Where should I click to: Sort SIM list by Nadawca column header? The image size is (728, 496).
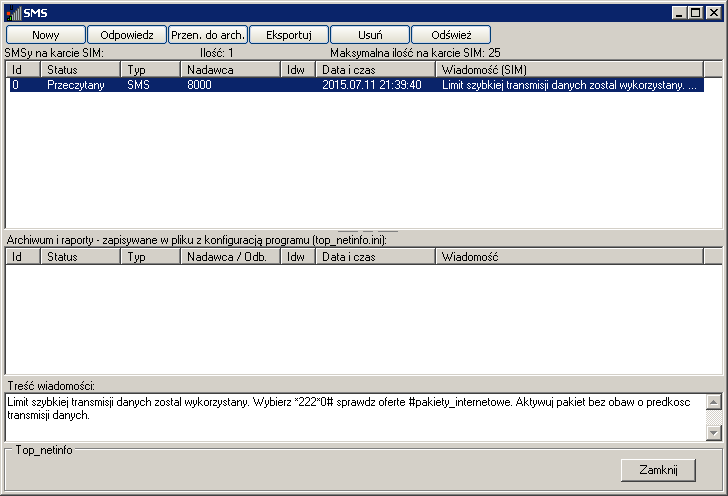[230, 69]
